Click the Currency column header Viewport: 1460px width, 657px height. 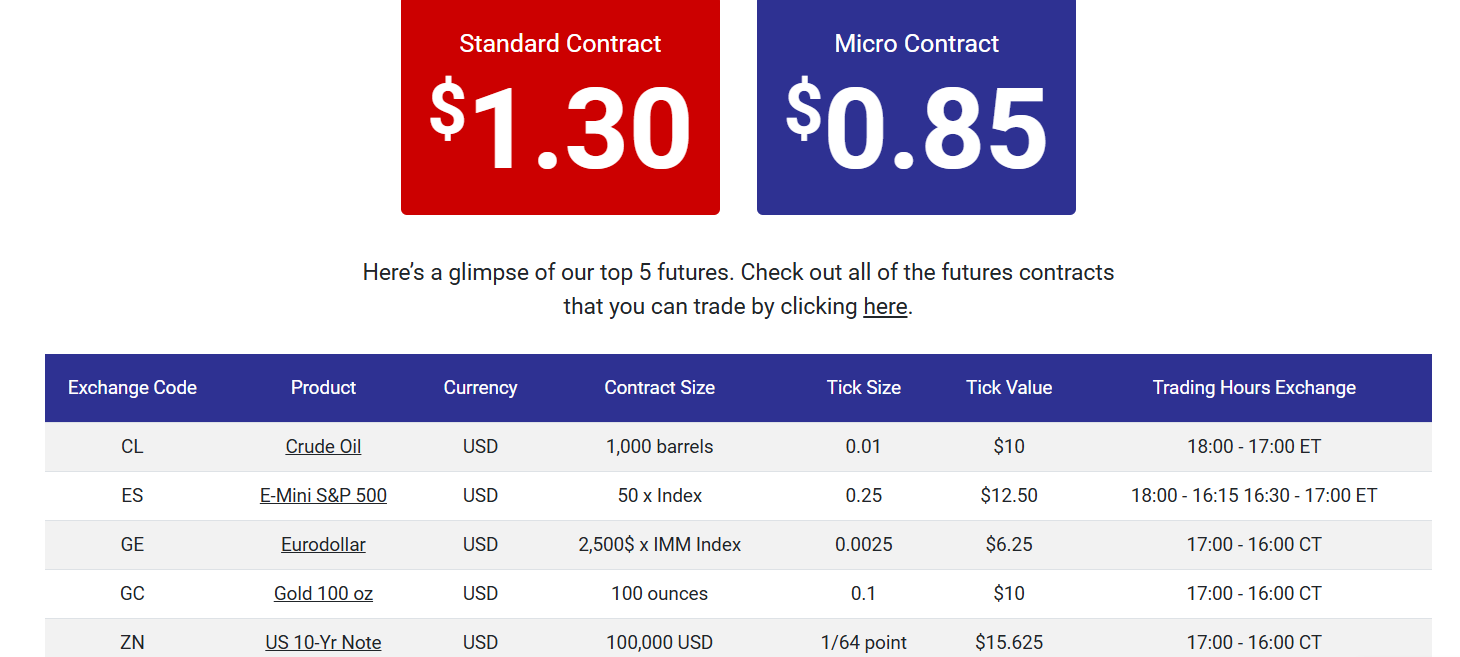[480, 388]
